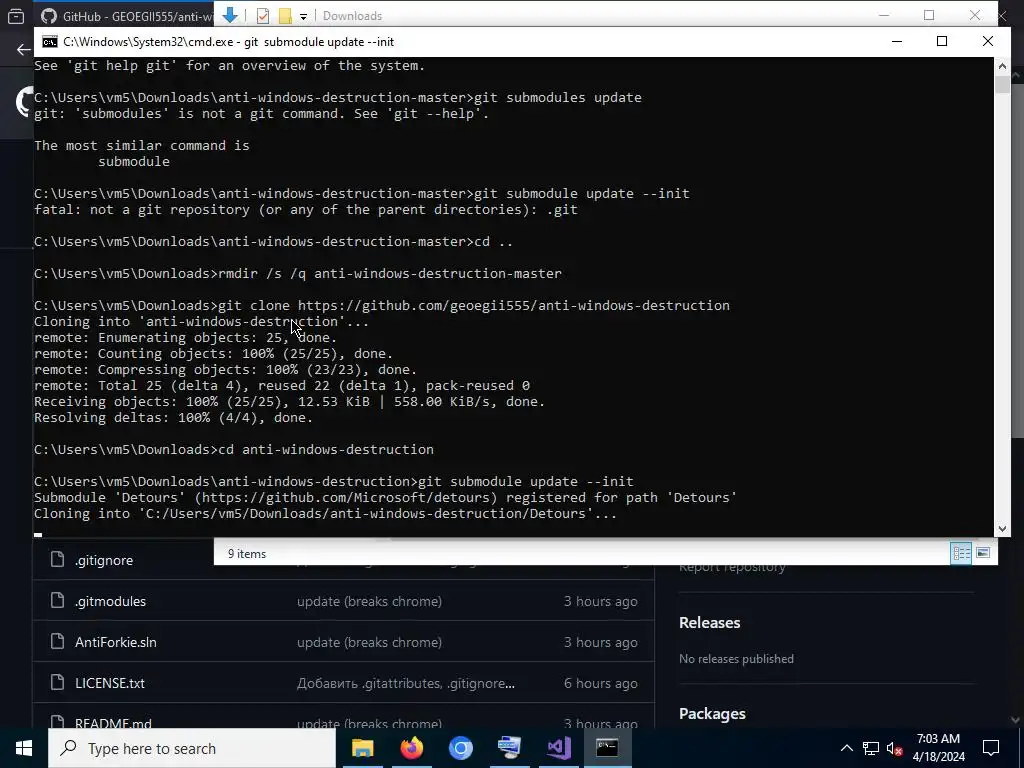Go back using Firefox's back arrow
The height and width of the screenshot is (768, 1024).
[24, 50]
